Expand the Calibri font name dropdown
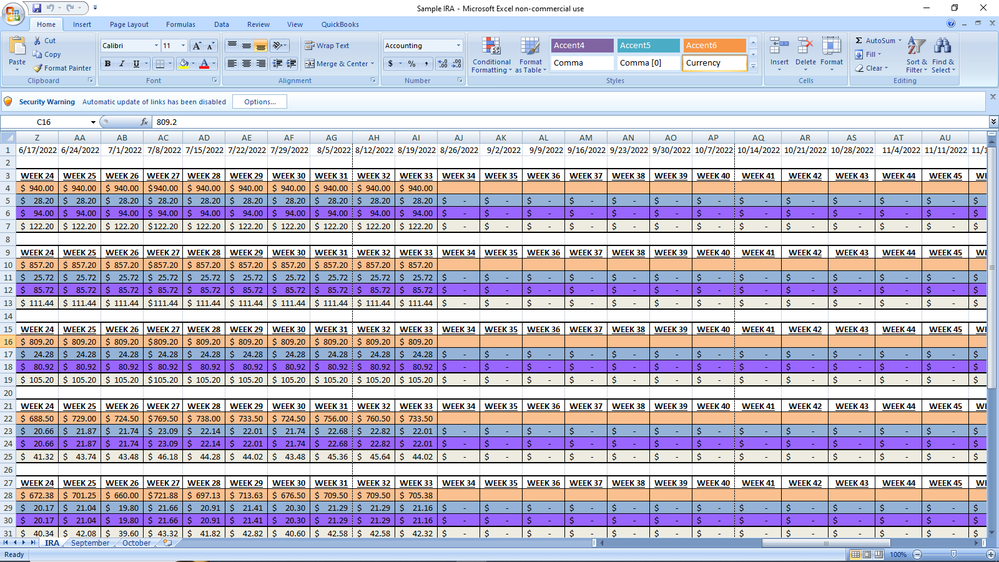 click(155, 46)
